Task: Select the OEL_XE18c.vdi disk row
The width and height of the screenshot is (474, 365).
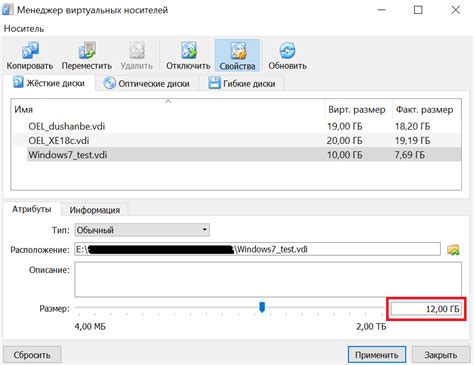Action: click(236, 140)
